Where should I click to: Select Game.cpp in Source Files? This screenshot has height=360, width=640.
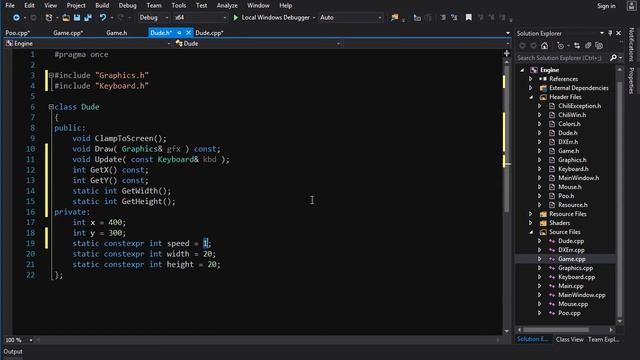(x=572, y=259)
